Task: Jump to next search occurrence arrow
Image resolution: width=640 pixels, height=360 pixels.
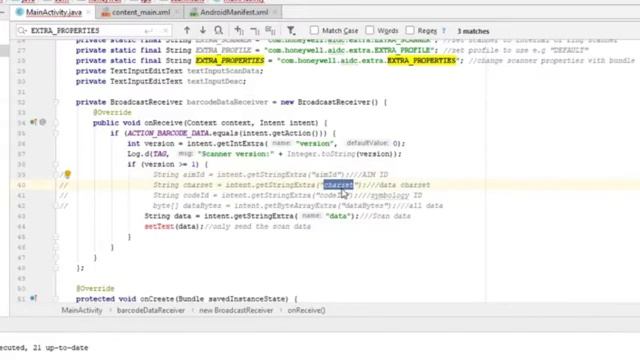Action: coord(203,31)
